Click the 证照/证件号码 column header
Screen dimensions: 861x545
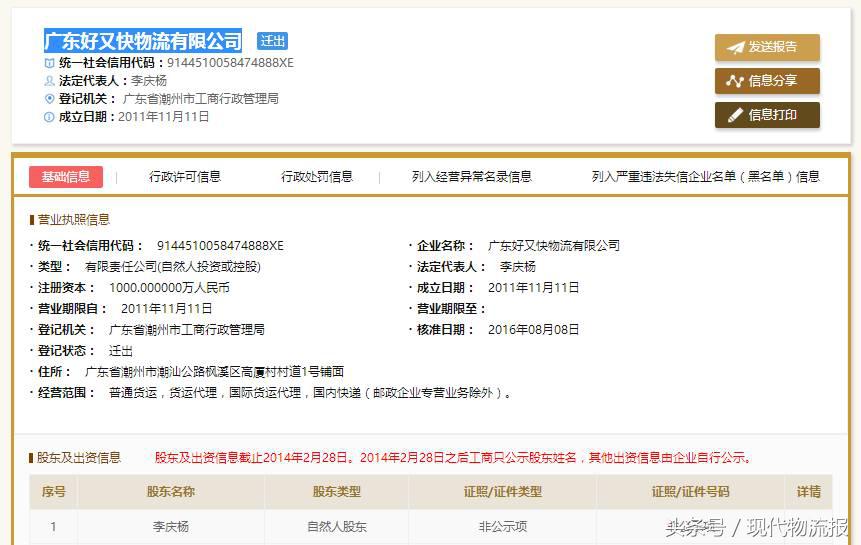point(690,492)
